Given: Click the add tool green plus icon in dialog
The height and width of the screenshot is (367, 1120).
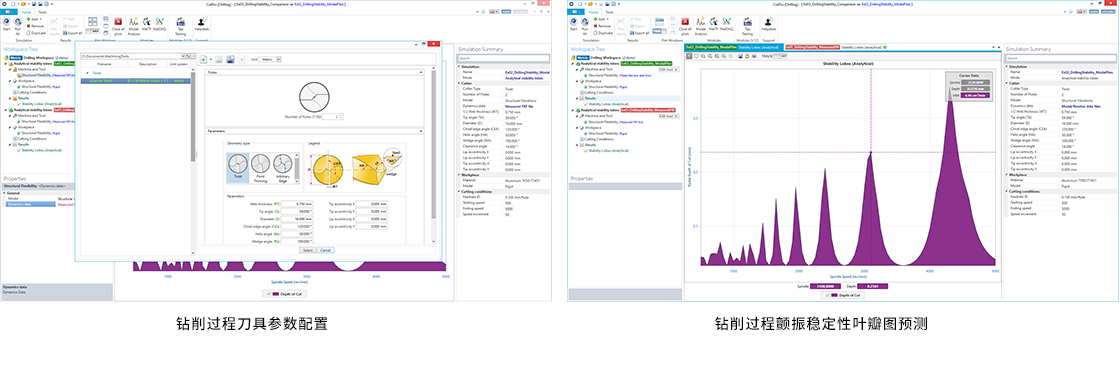Looking at the screenshot, I should click(x=204, y=59).
